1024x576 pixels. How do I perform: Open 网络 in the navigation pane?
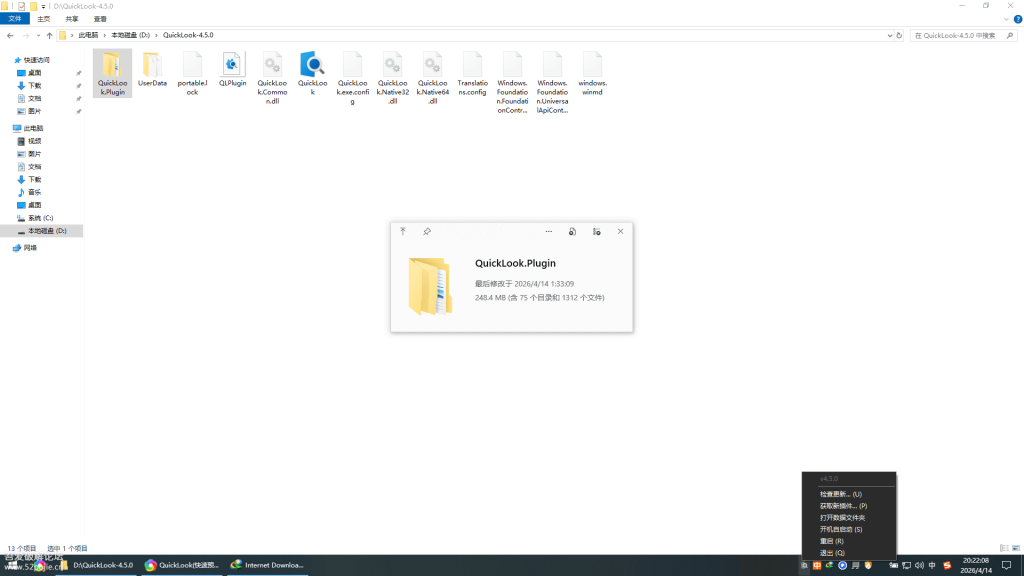pyautogui.click(x=30, y=248)
